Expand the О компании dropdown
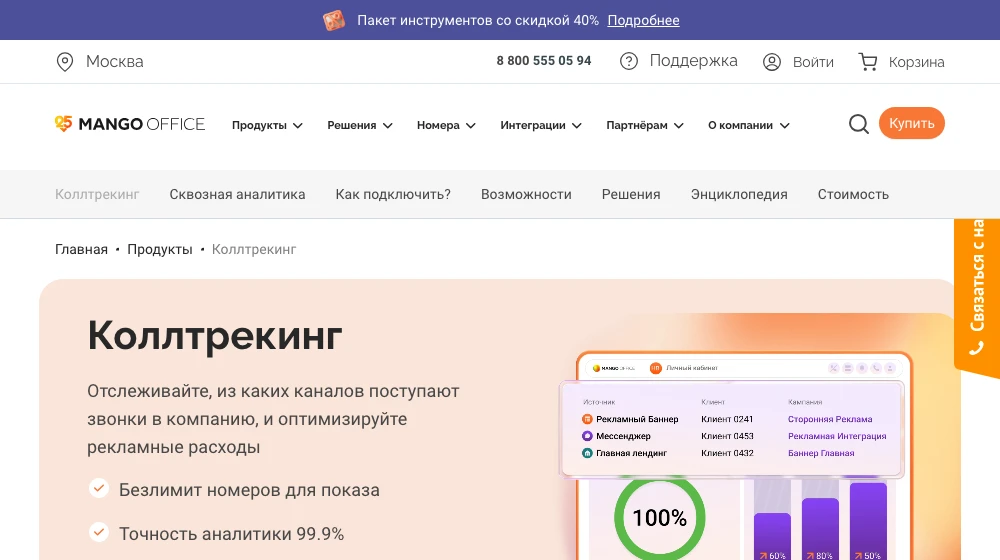Viewport: 1000px width, 560px height. tap(749, 126)
